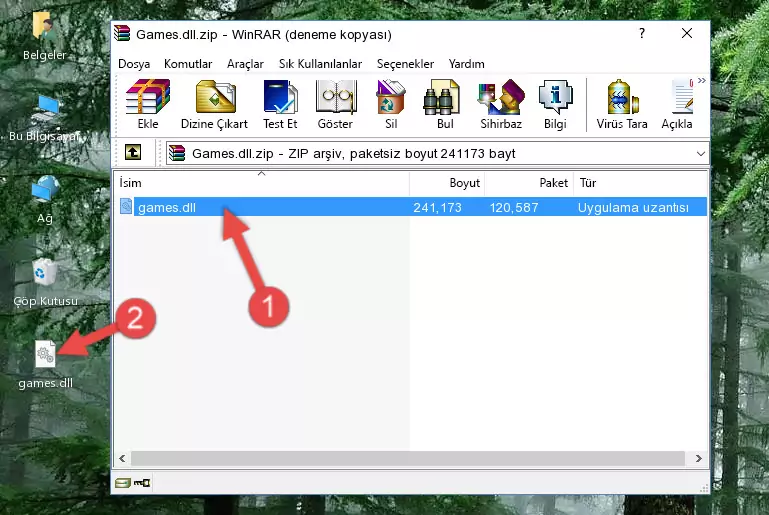The height and width of the screenshot is (515, 769).
Task: Open the Sık Kullanılanlar menu
Action: [x=320, y=64]
